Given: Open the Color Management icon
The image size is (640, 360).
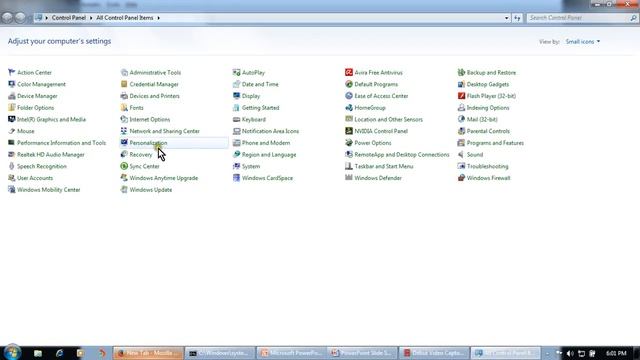Looking at the screenshot, I should [x=11, y=84].
